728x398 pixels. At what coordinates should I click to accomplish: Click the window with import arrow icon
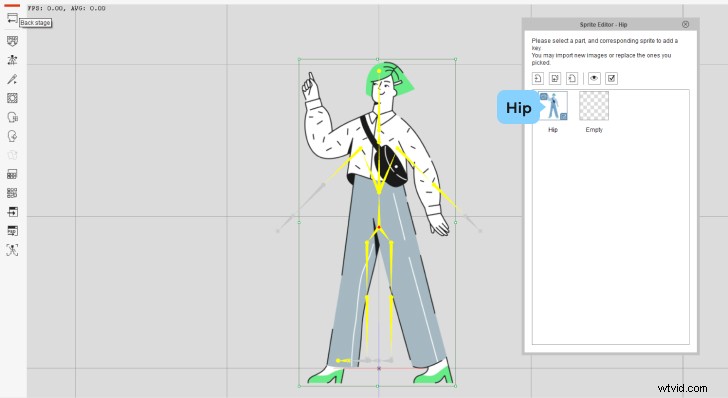coord(12,212)
